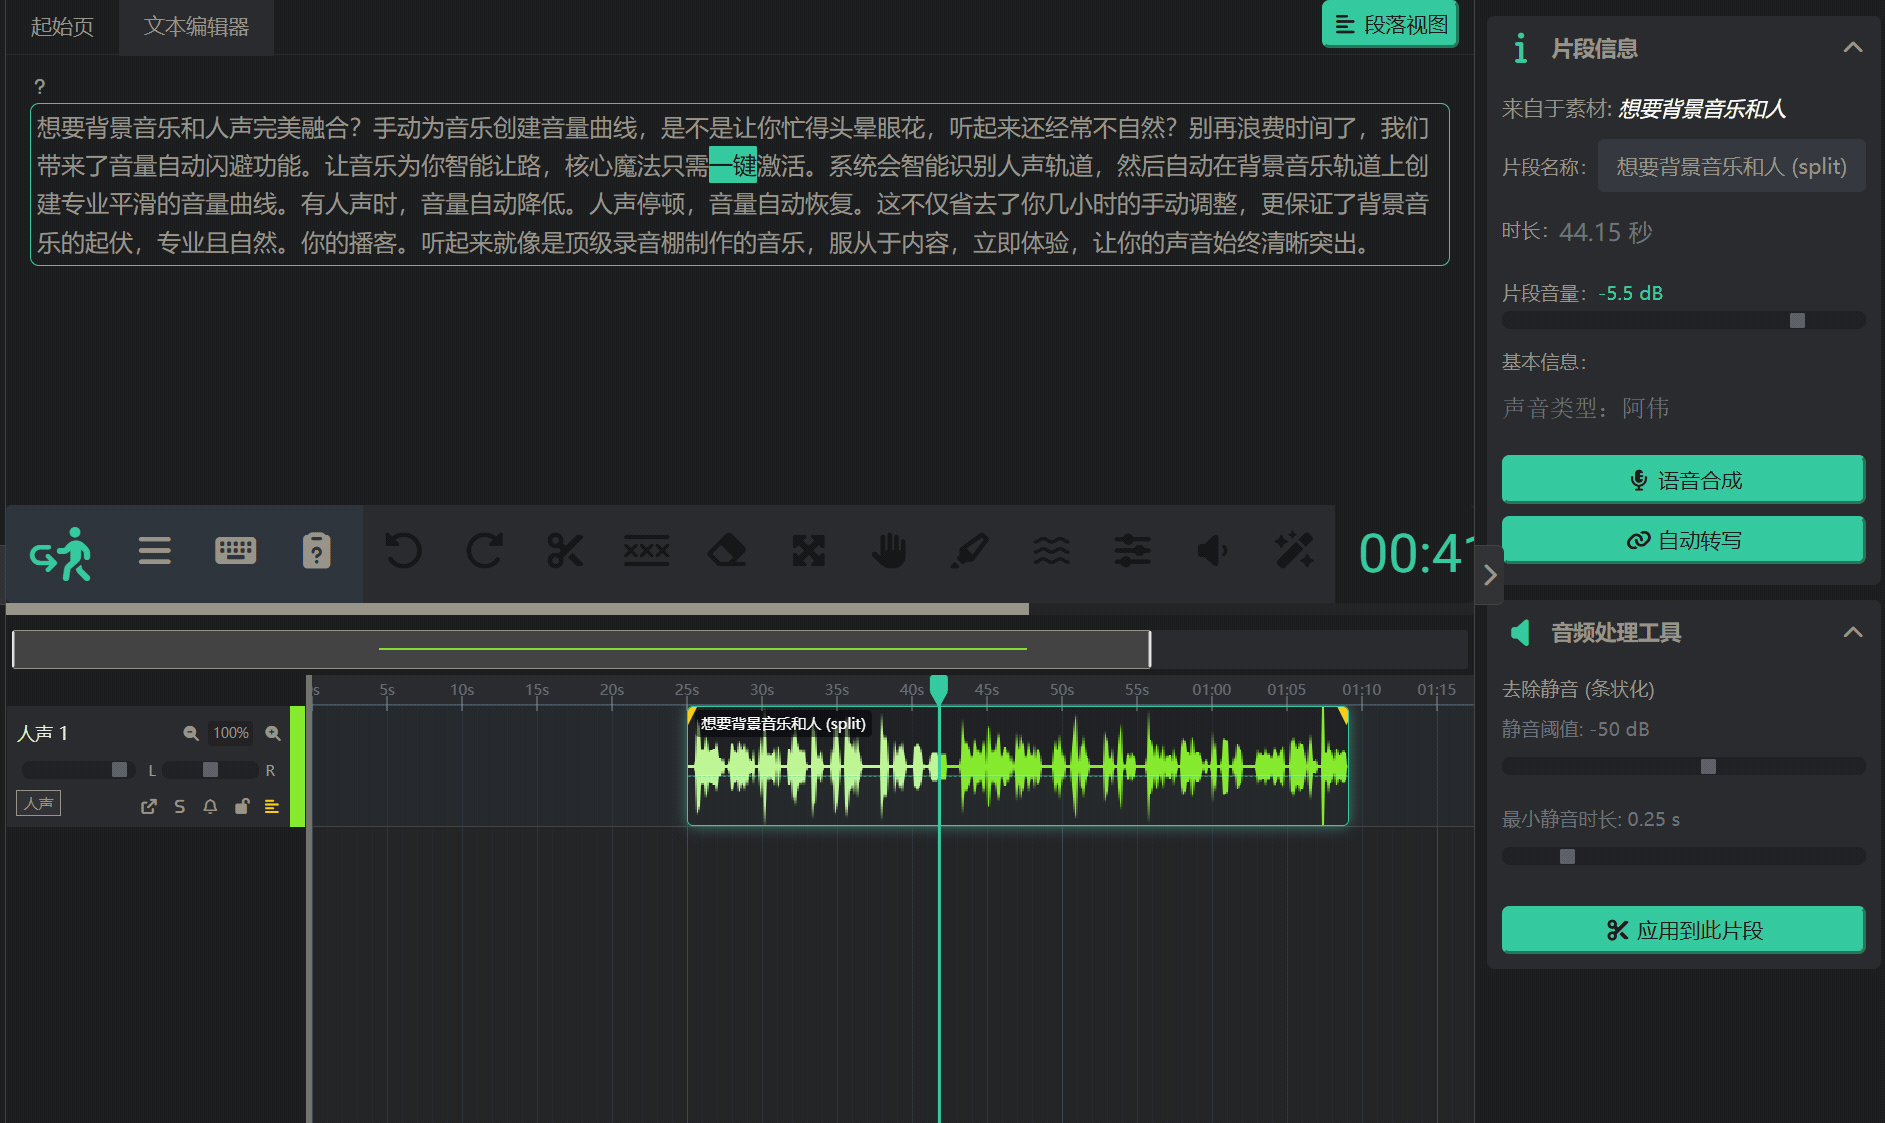Click the 语音合成 button
Image resolution: width=1885 pixels, height=1123 pixels.
(1682, 480)
